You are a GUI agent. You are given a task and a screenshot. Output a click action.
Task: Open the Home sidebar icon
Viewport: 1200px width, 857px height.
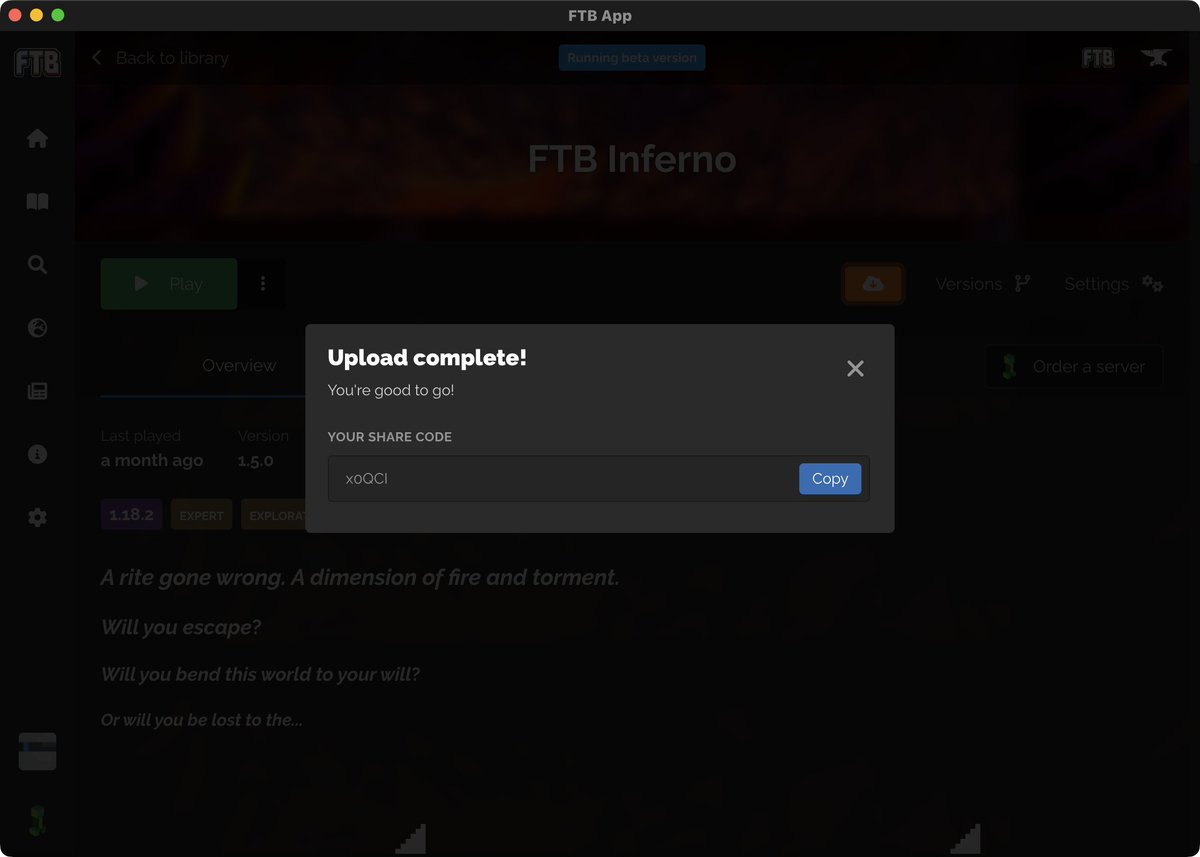37,139
